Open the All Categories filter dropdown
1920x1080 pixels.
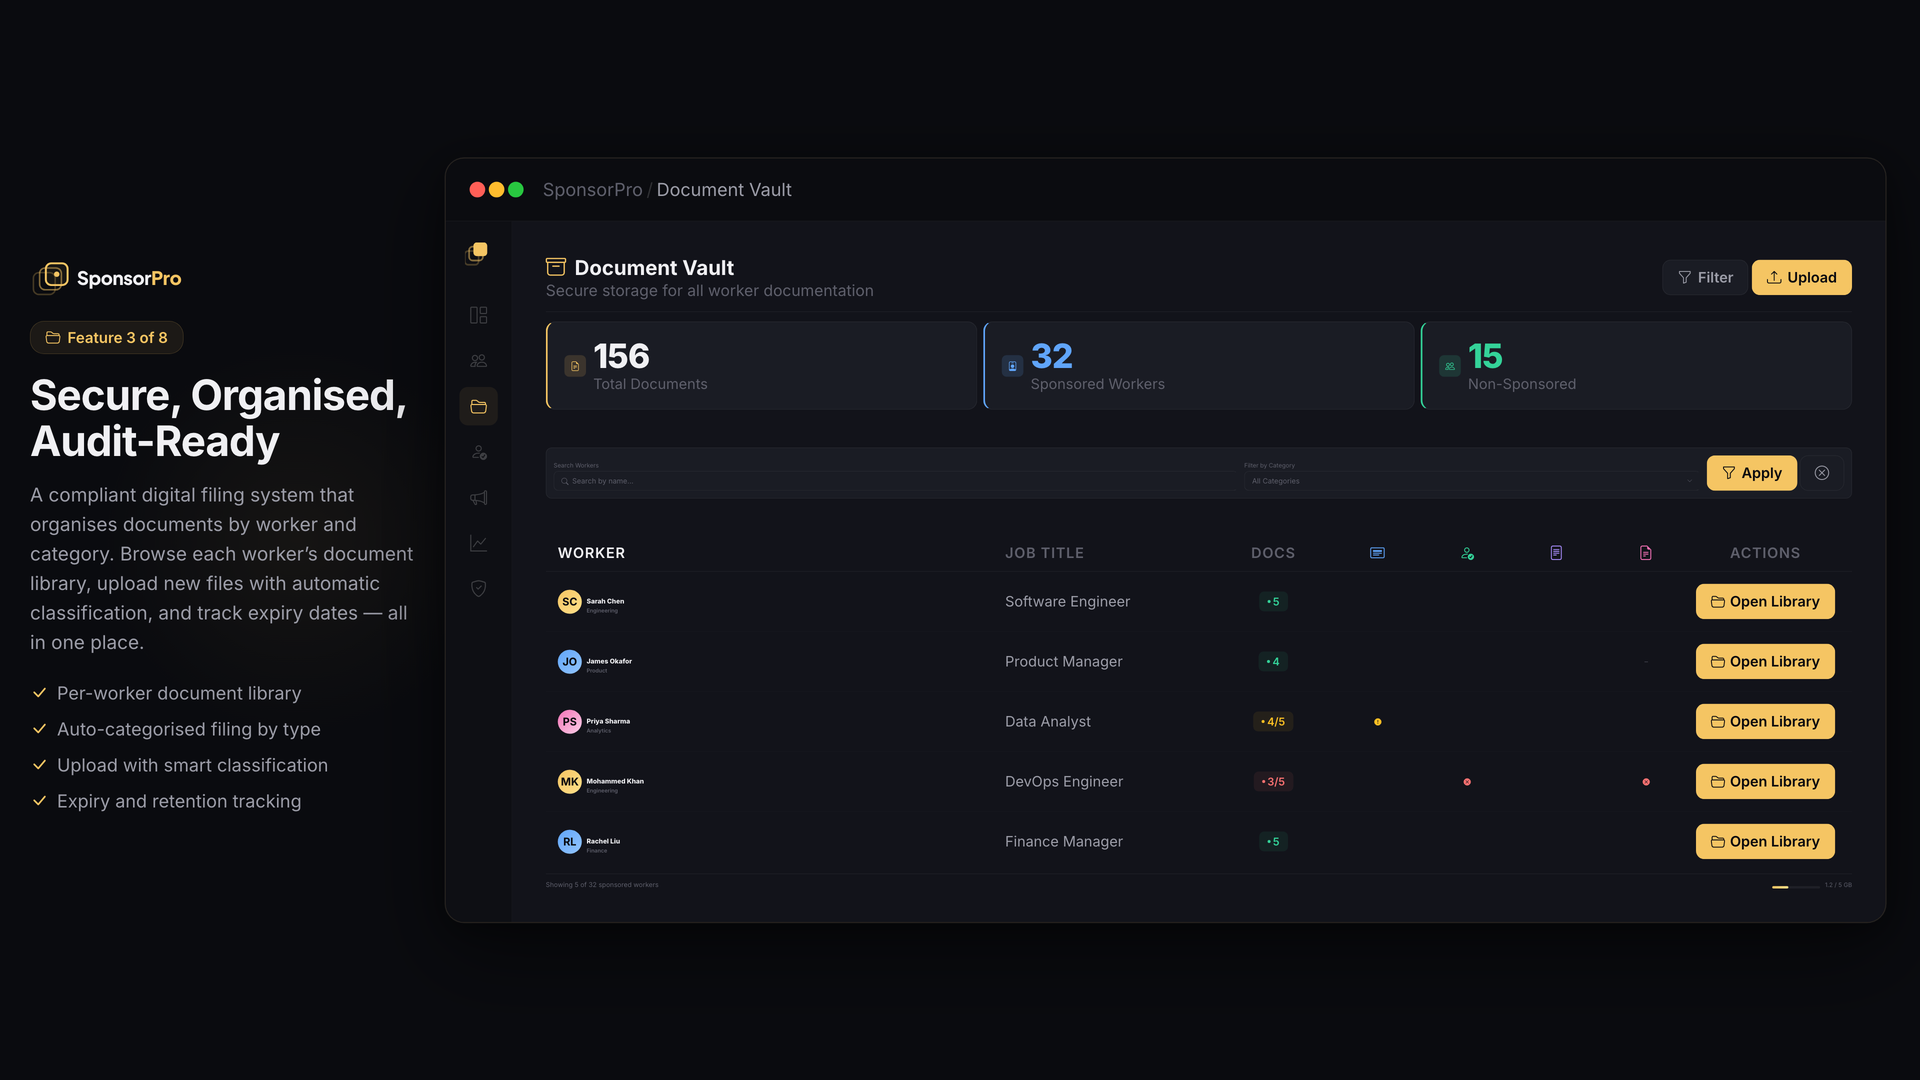tap(1470, 480)
